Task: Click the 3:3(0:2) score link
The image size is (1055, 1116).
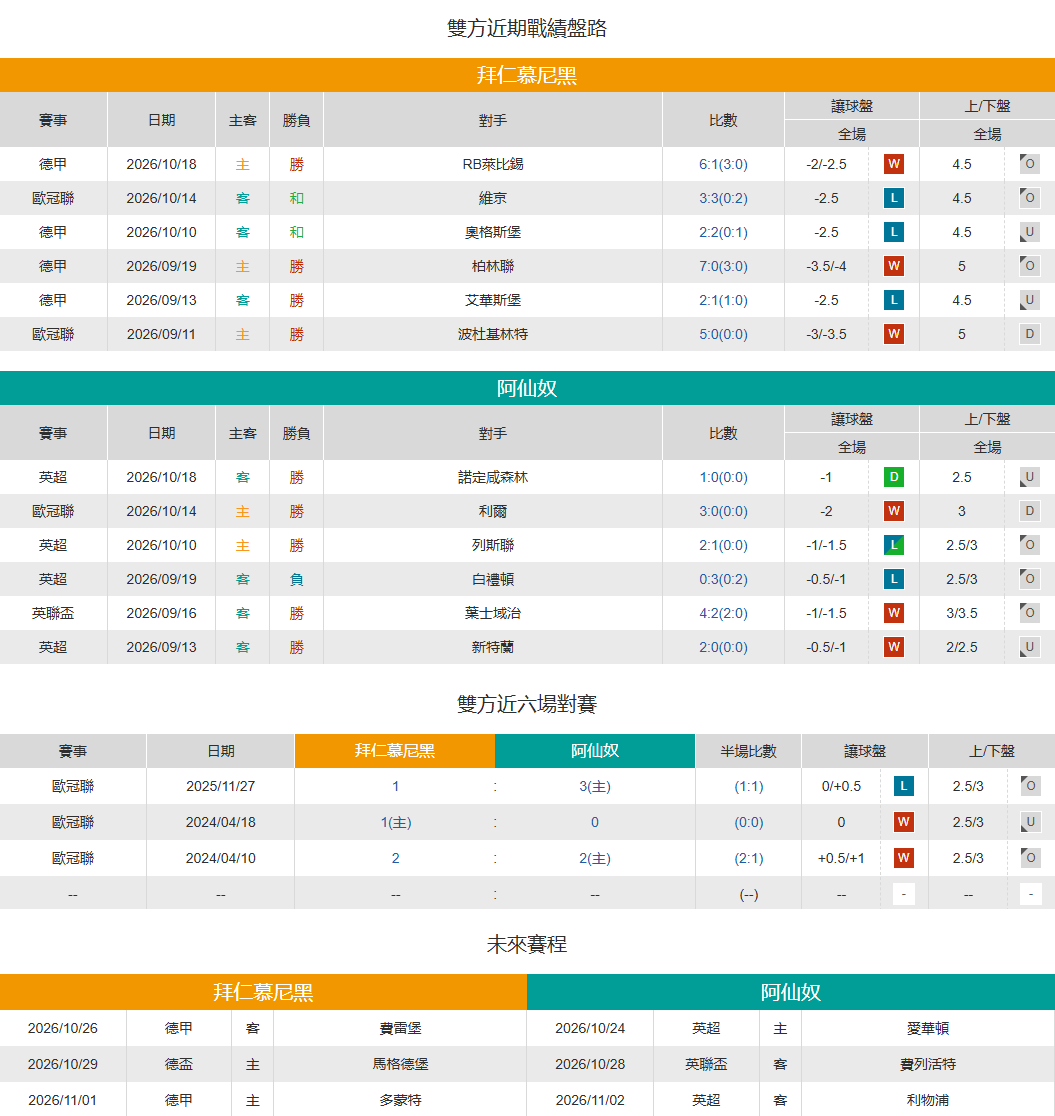Action: 723,198
